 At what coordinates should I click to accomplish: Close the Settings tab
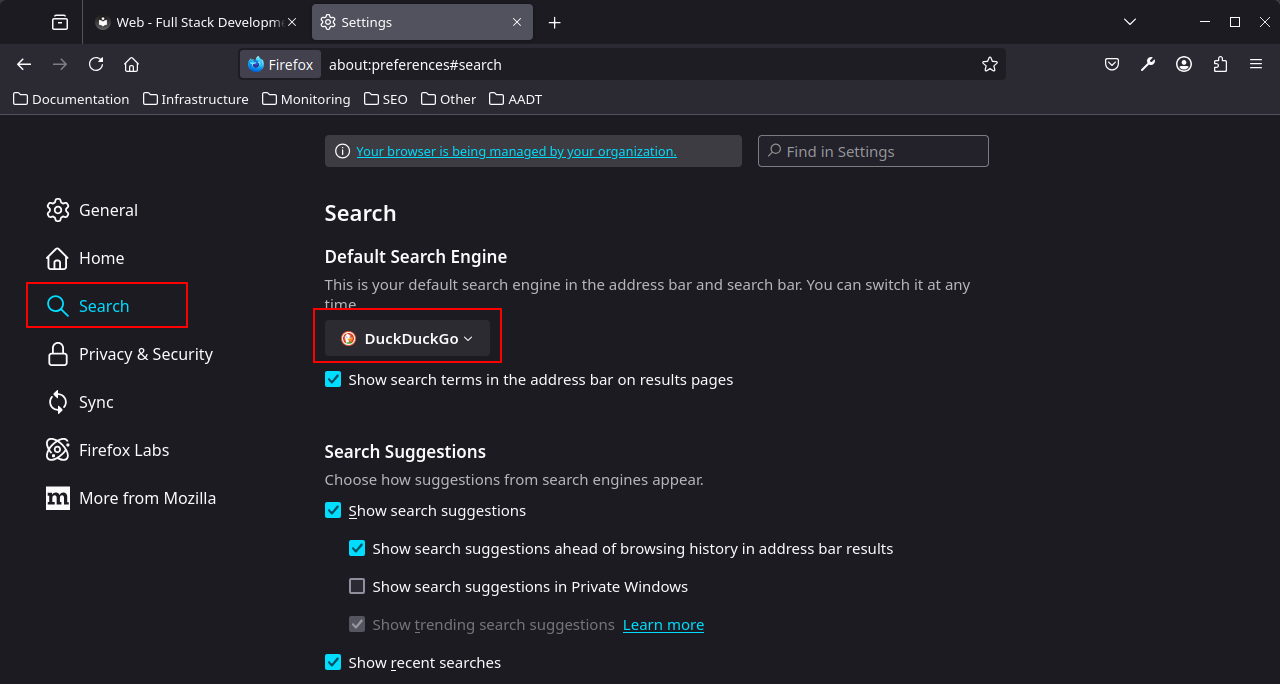point(517,22)
